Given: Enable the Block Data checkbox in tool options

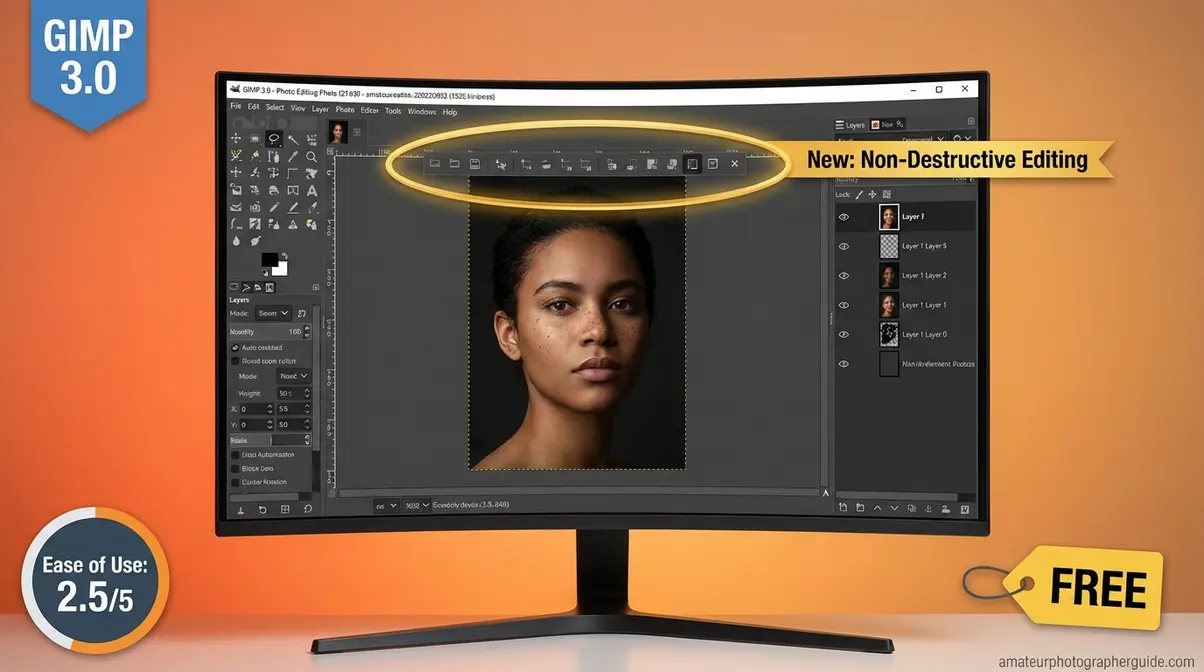Looking at the screenshot, I should (x=235, y=467).
